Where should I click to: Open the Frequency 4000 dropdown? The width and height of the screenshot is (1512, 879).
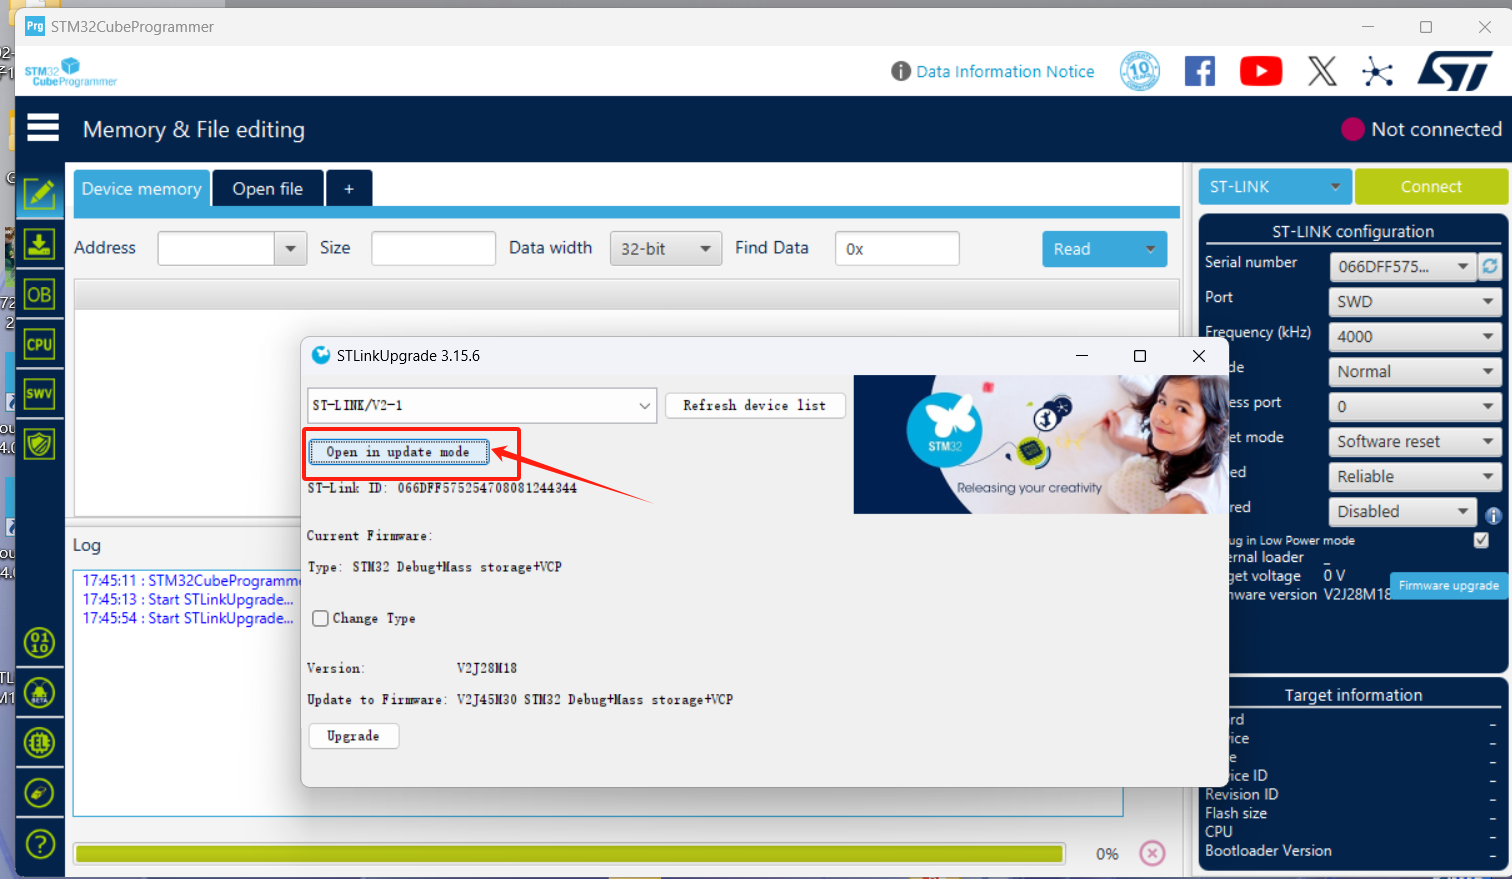pos(1415,336)
